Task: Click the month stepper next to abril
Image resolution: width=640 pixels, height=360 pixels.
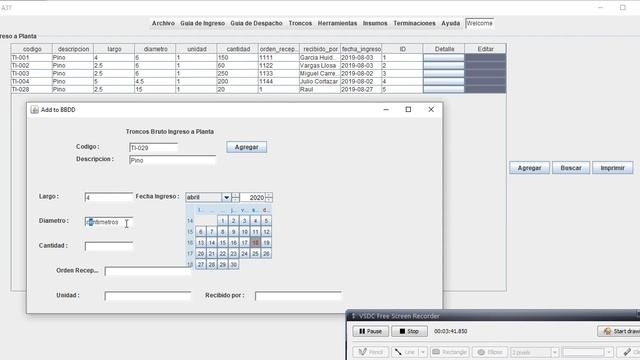Action: tap(236, 197)
